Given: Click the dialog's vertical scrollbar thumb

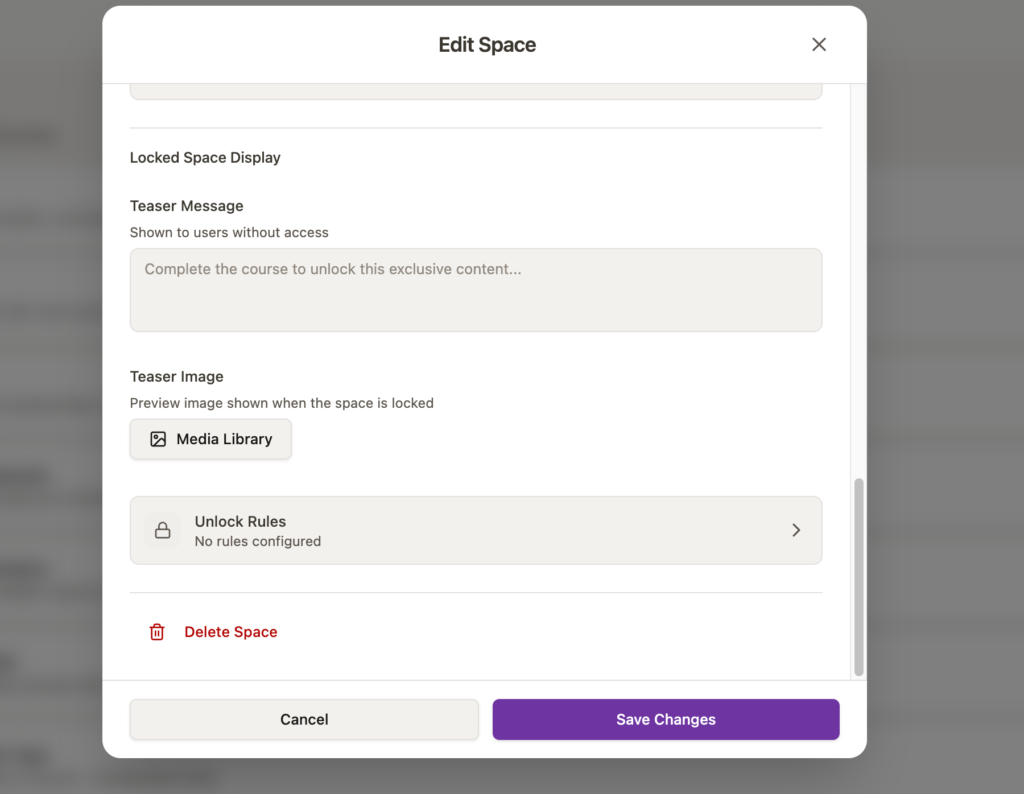Looking at the screenshot, I should click(x=858, y=576).
